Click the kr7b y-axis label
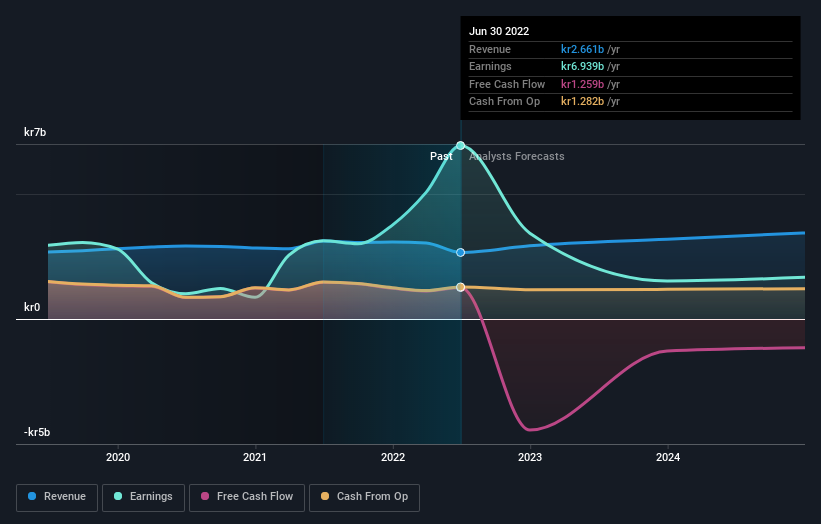The height and width of the screenshot is (524, 821). [35, 132]
